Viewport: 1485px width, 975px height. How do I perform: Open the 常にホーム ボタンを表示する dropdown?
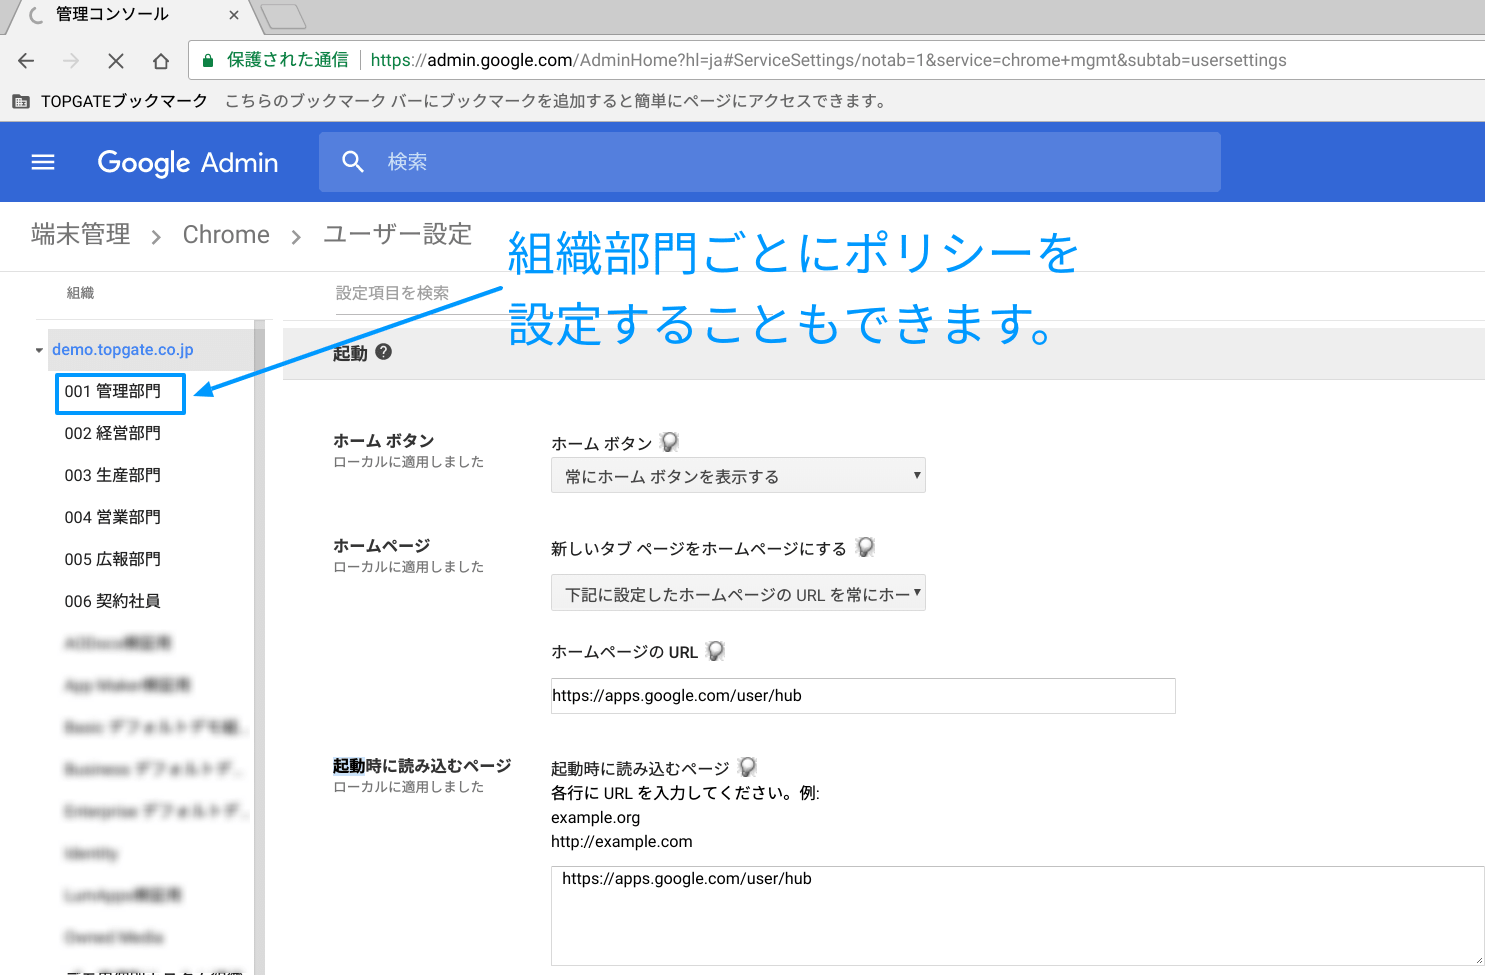click(x=738, y=475)
